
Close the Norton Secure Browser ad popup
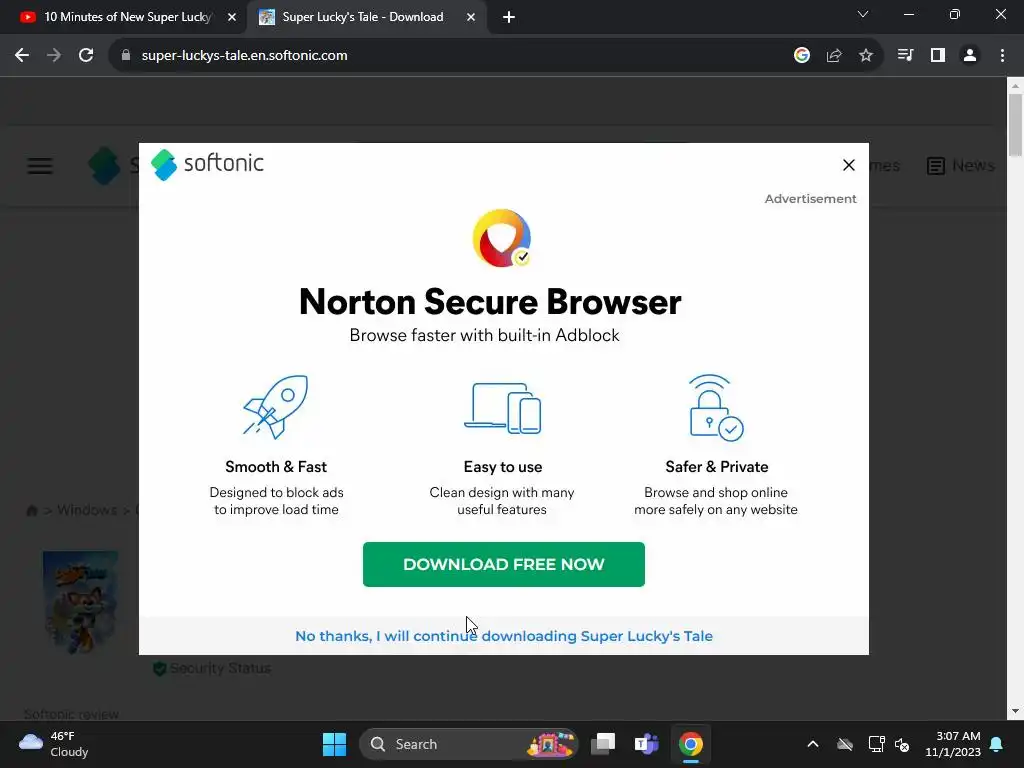[848, 165]
